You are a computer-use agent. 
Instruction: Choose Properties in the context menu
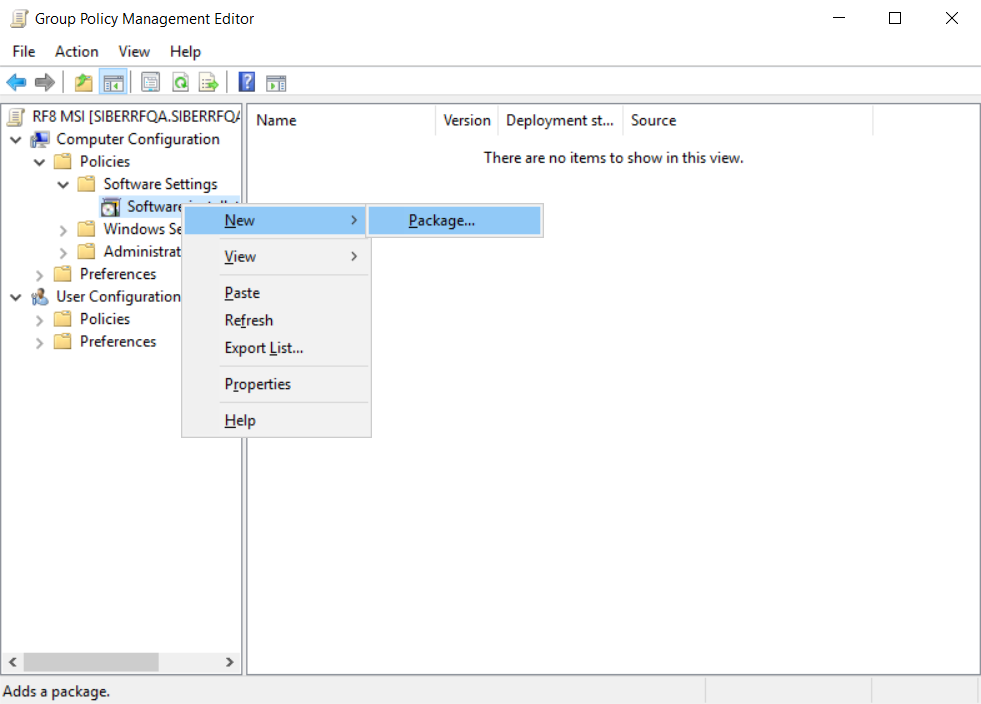coord(257,384)
